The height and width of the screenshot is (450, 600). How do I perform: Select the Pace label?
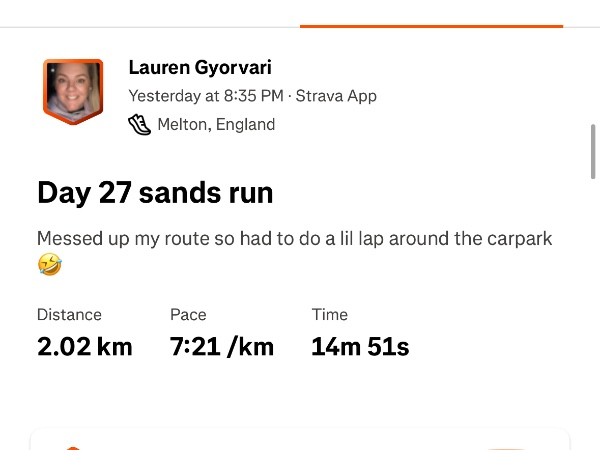[x=188, y=314]
